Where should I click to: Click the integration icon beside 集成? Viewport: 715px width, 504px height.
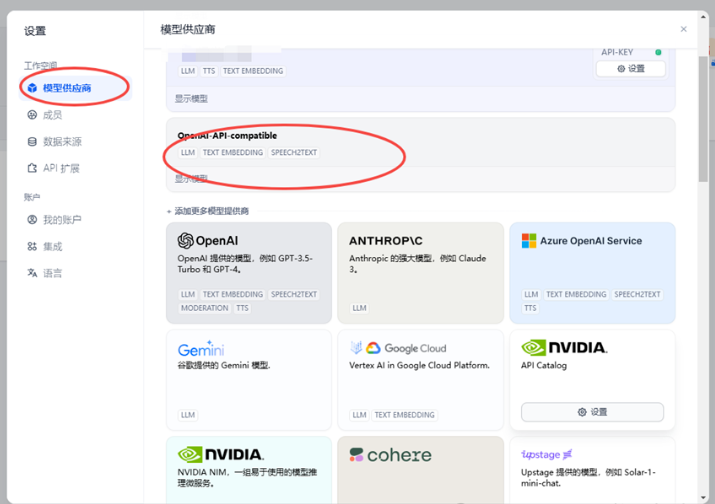32,247
